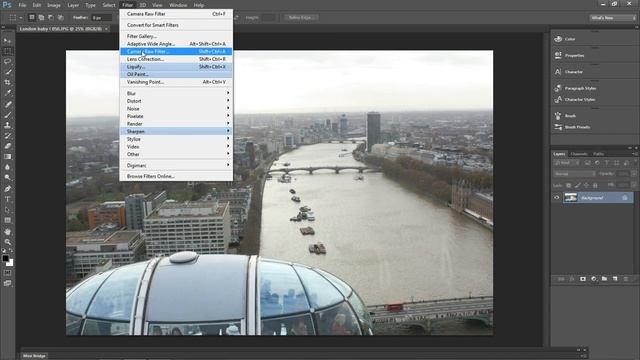Select the History Brush tool
The width and height of the screenshot is (640, 360).
pyautogui.click(x=7, y=136)
